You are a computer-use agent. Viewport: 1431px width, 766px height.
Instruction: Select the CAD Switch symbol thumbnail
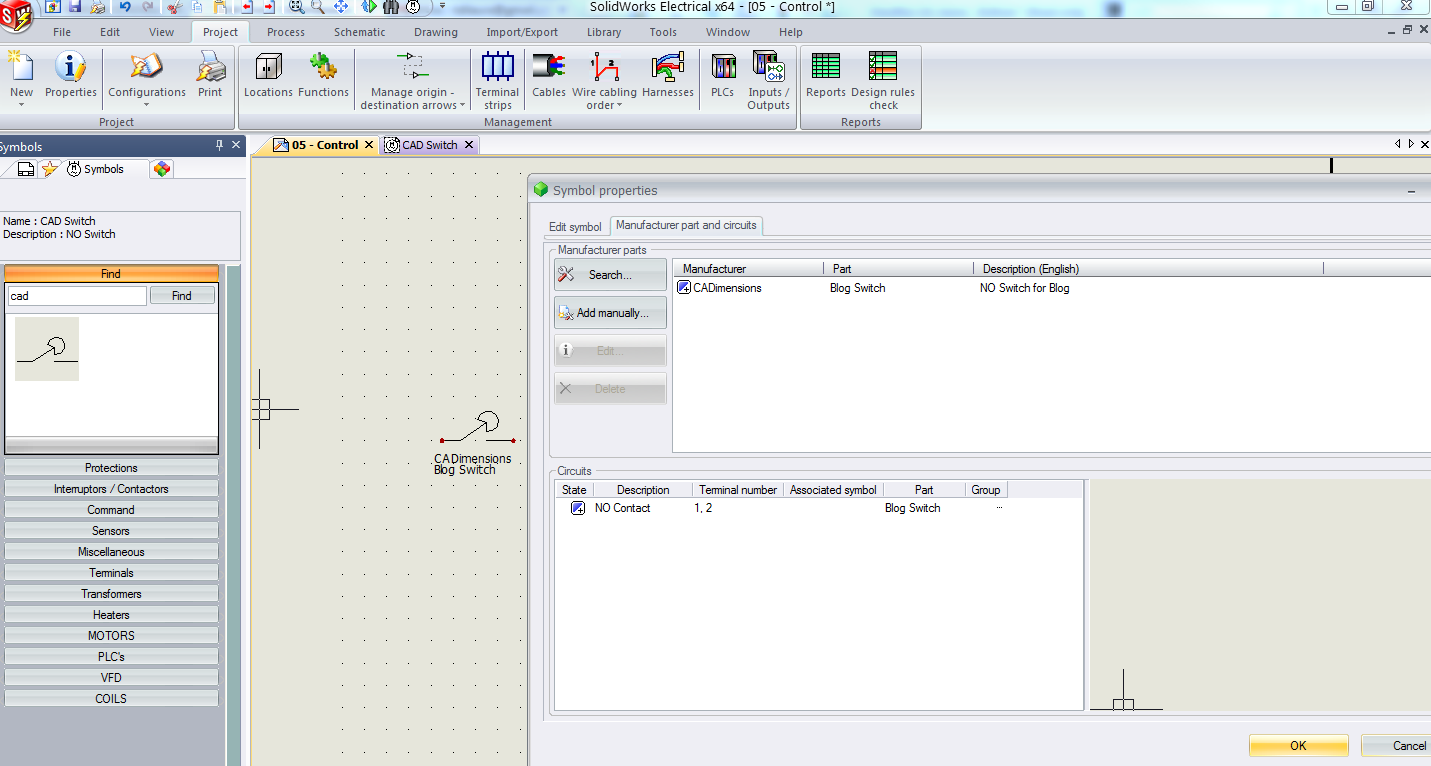(47, 349)
